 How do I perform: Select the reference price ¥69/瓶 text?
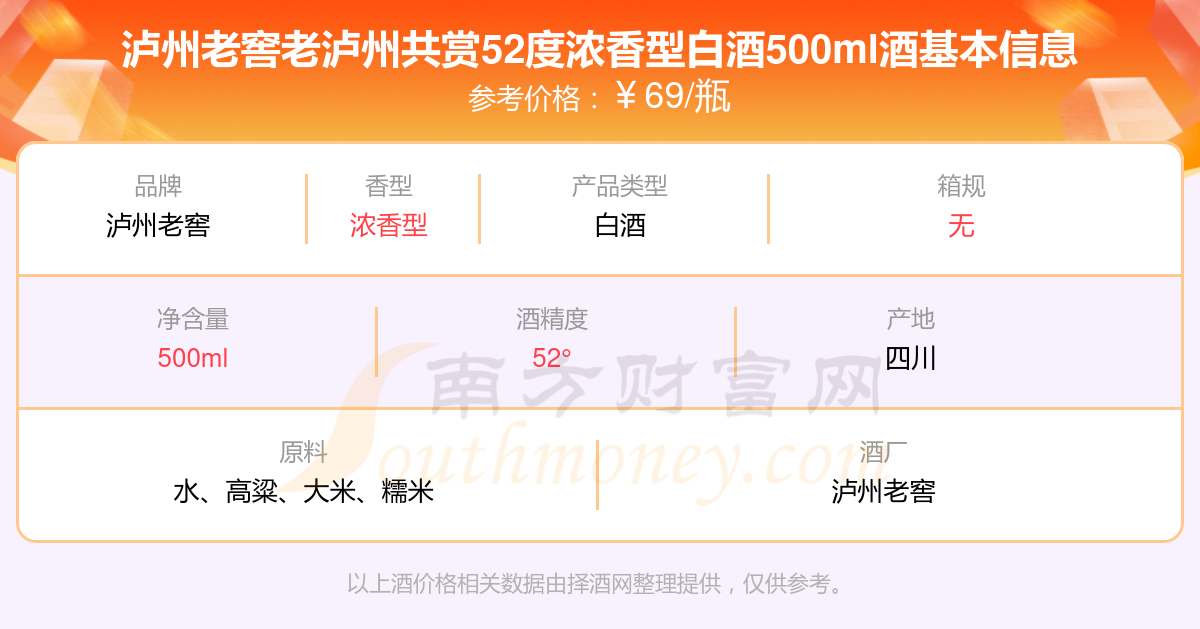tap(673, 97)
